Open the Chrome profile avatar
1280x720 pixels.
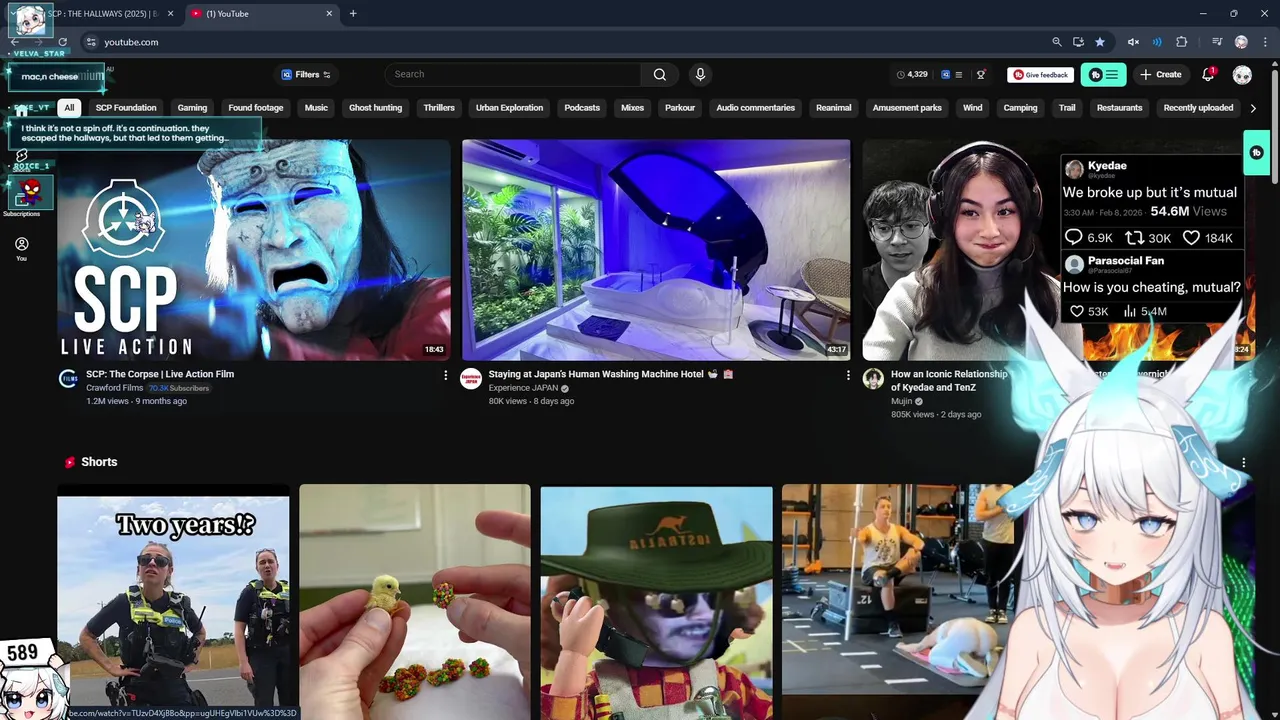click(x=1241, y=42)
